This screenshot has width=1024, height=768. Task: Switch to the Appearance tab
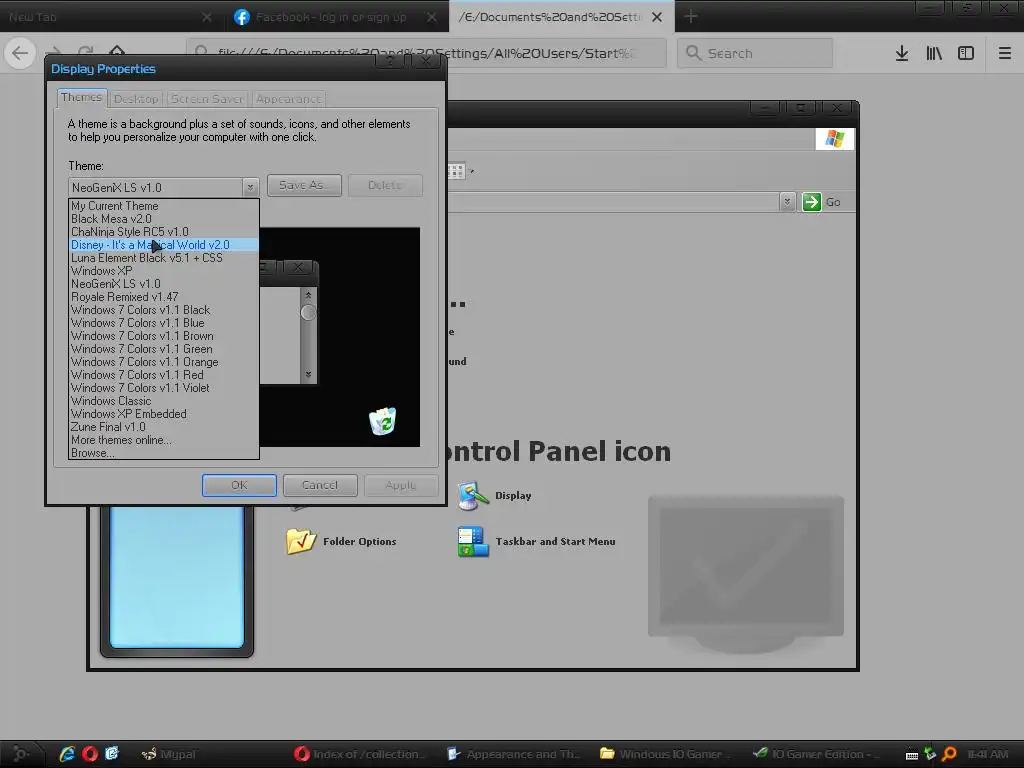click(289, 99)
